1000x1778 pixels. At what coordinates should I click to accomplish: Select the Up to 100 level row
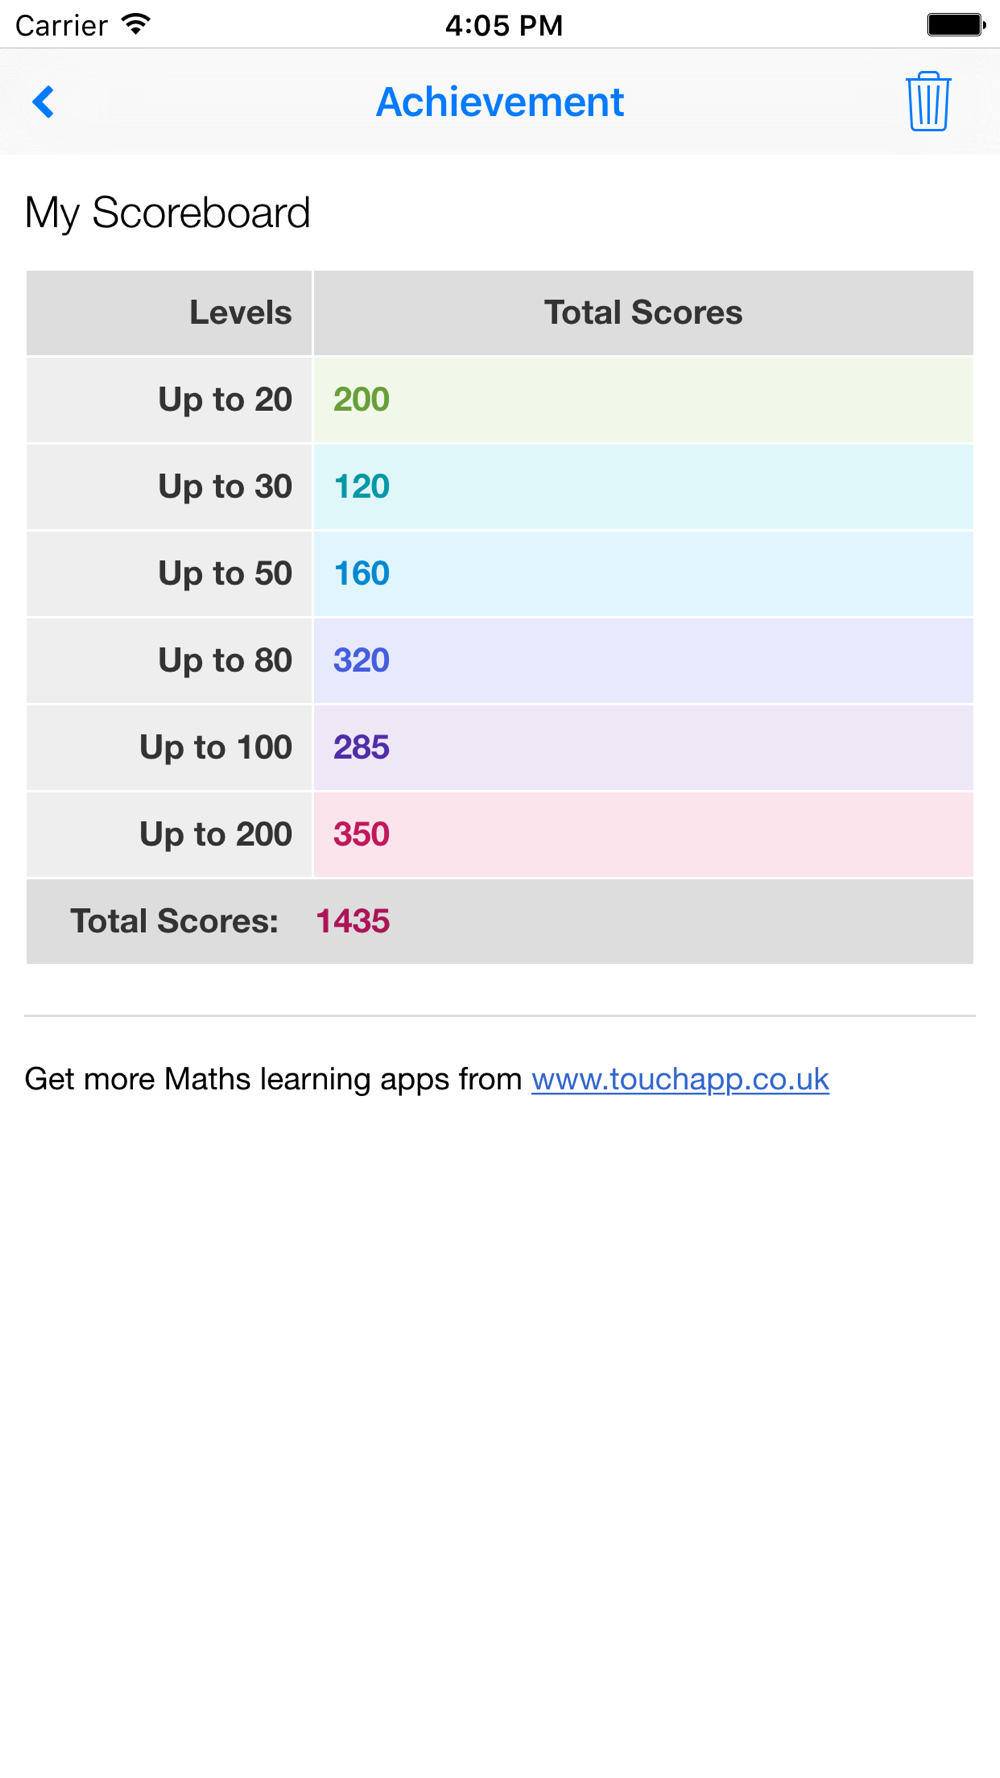pos(215,748)
